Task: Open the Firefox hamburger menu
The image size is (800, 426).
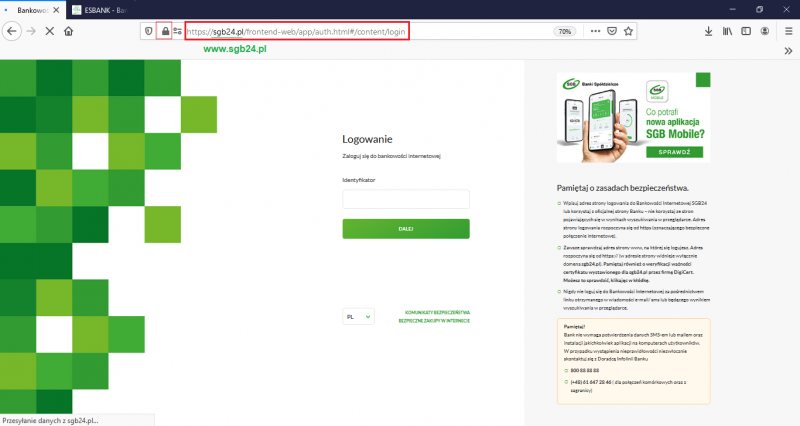Action: point(788,31)
